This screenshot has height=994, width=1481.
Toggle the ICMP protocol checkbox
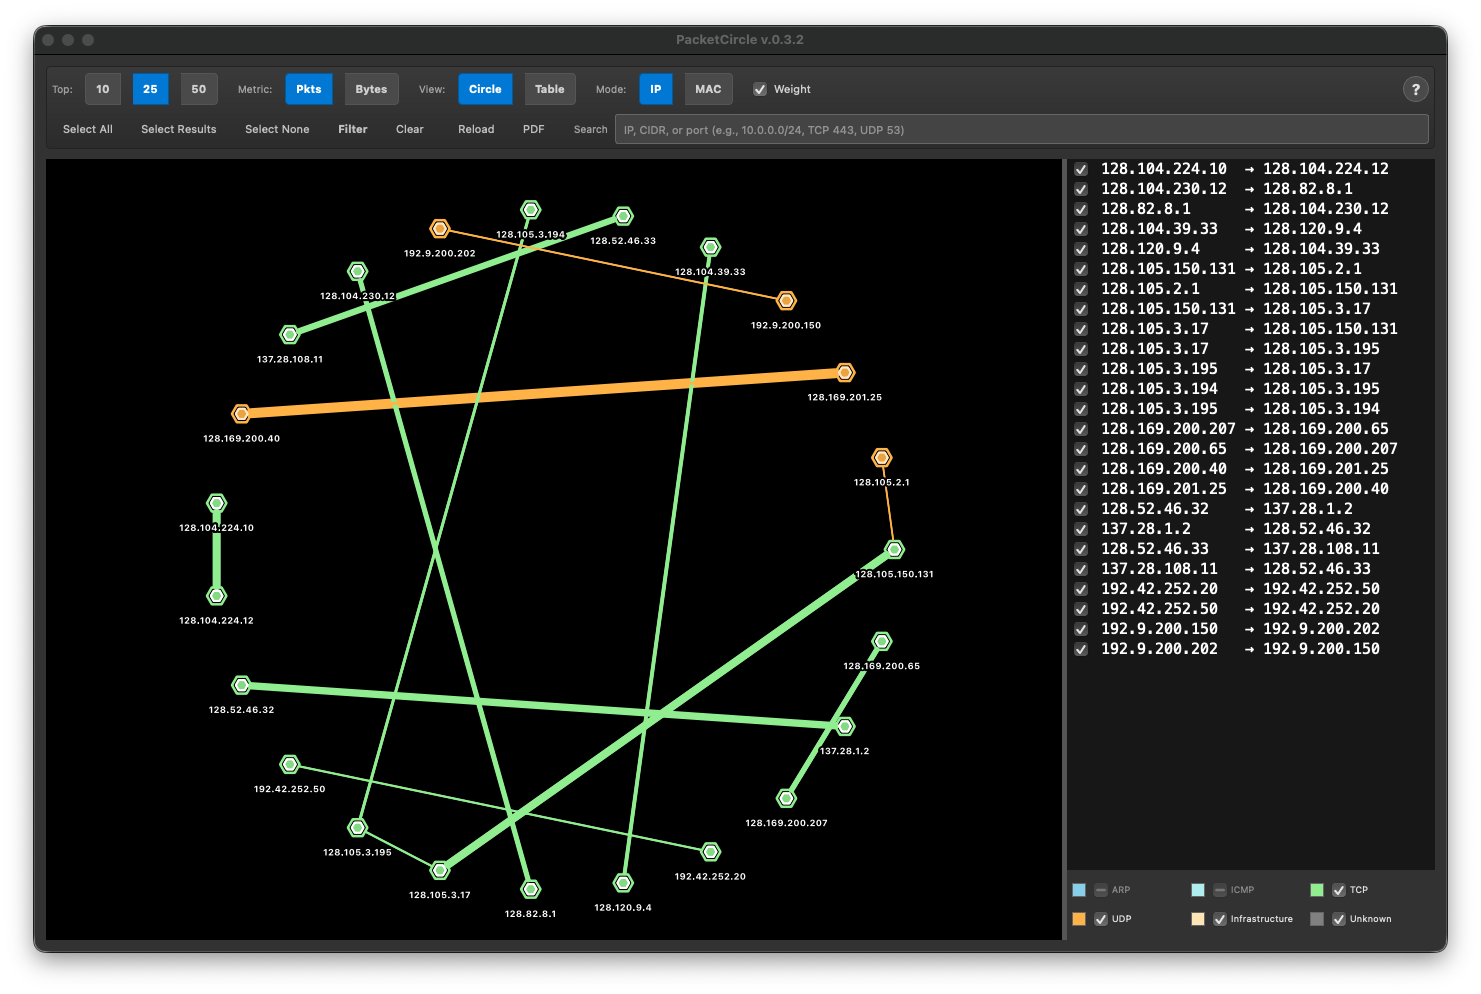(x=1220, y=890)
